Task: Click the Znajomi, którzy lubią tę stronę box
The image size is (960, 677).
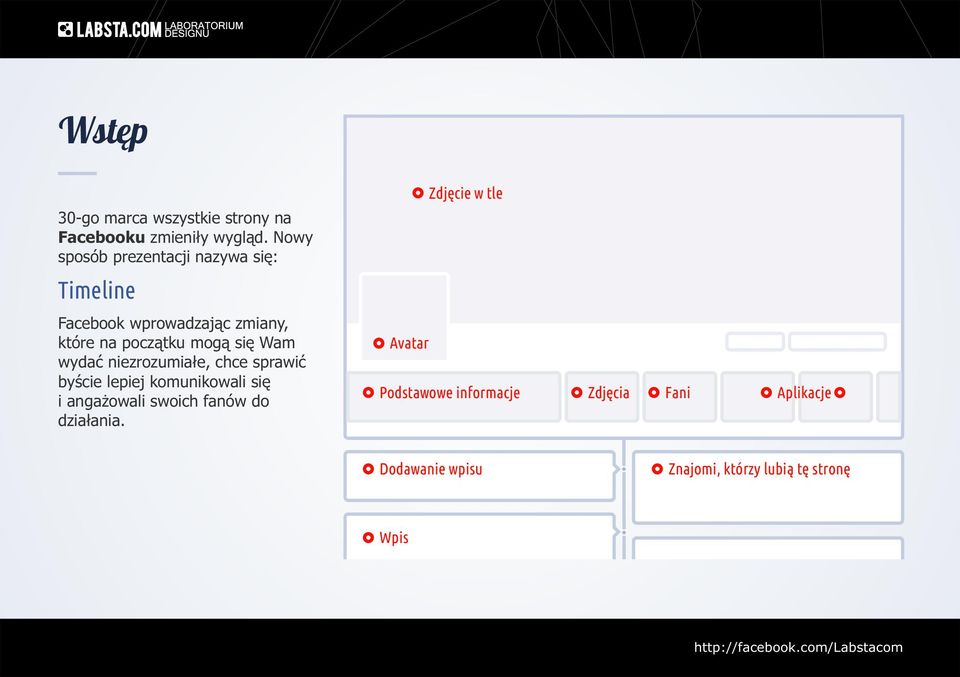Action: click(x=768, y=487)
